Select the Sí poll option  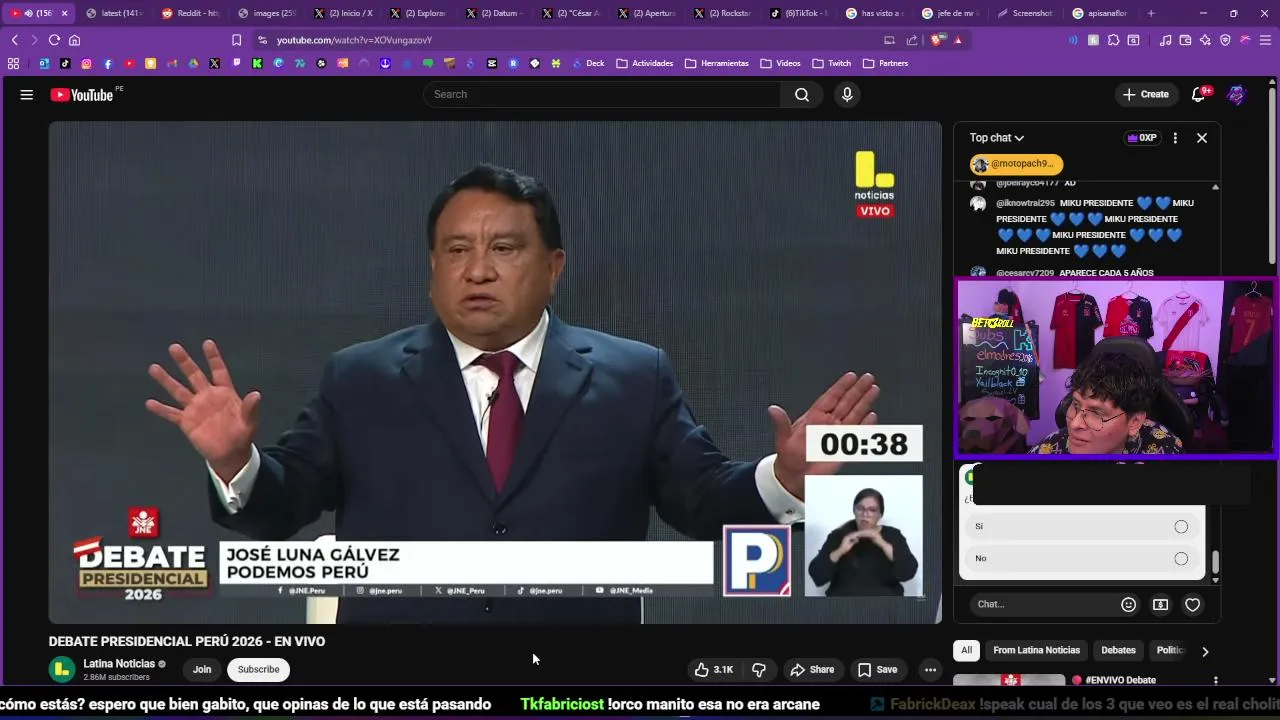[1082, 526]
